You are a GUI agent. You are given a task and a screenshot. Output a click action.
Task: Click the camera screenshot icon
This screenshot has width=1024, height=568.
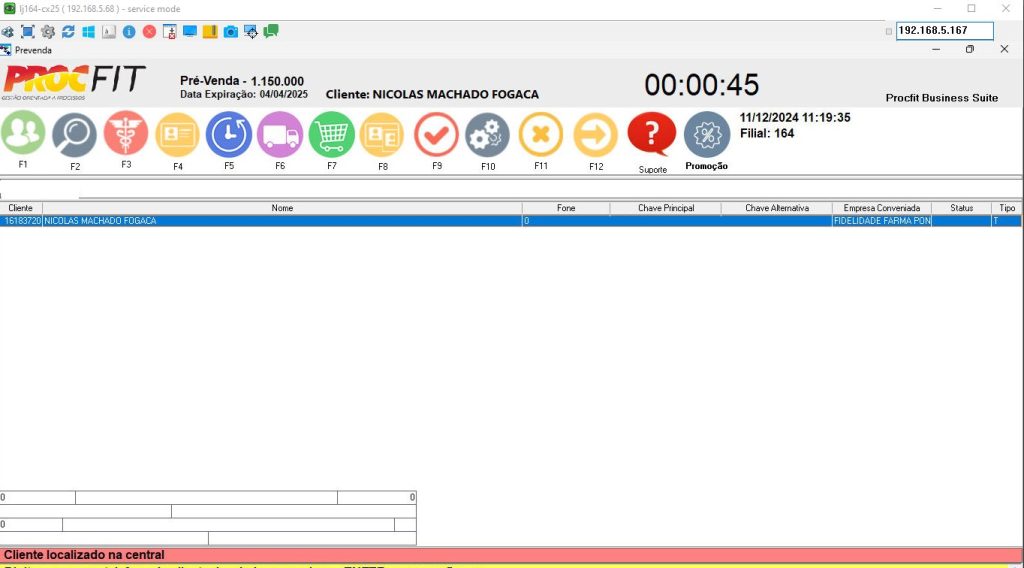click(x=231, y=31)
